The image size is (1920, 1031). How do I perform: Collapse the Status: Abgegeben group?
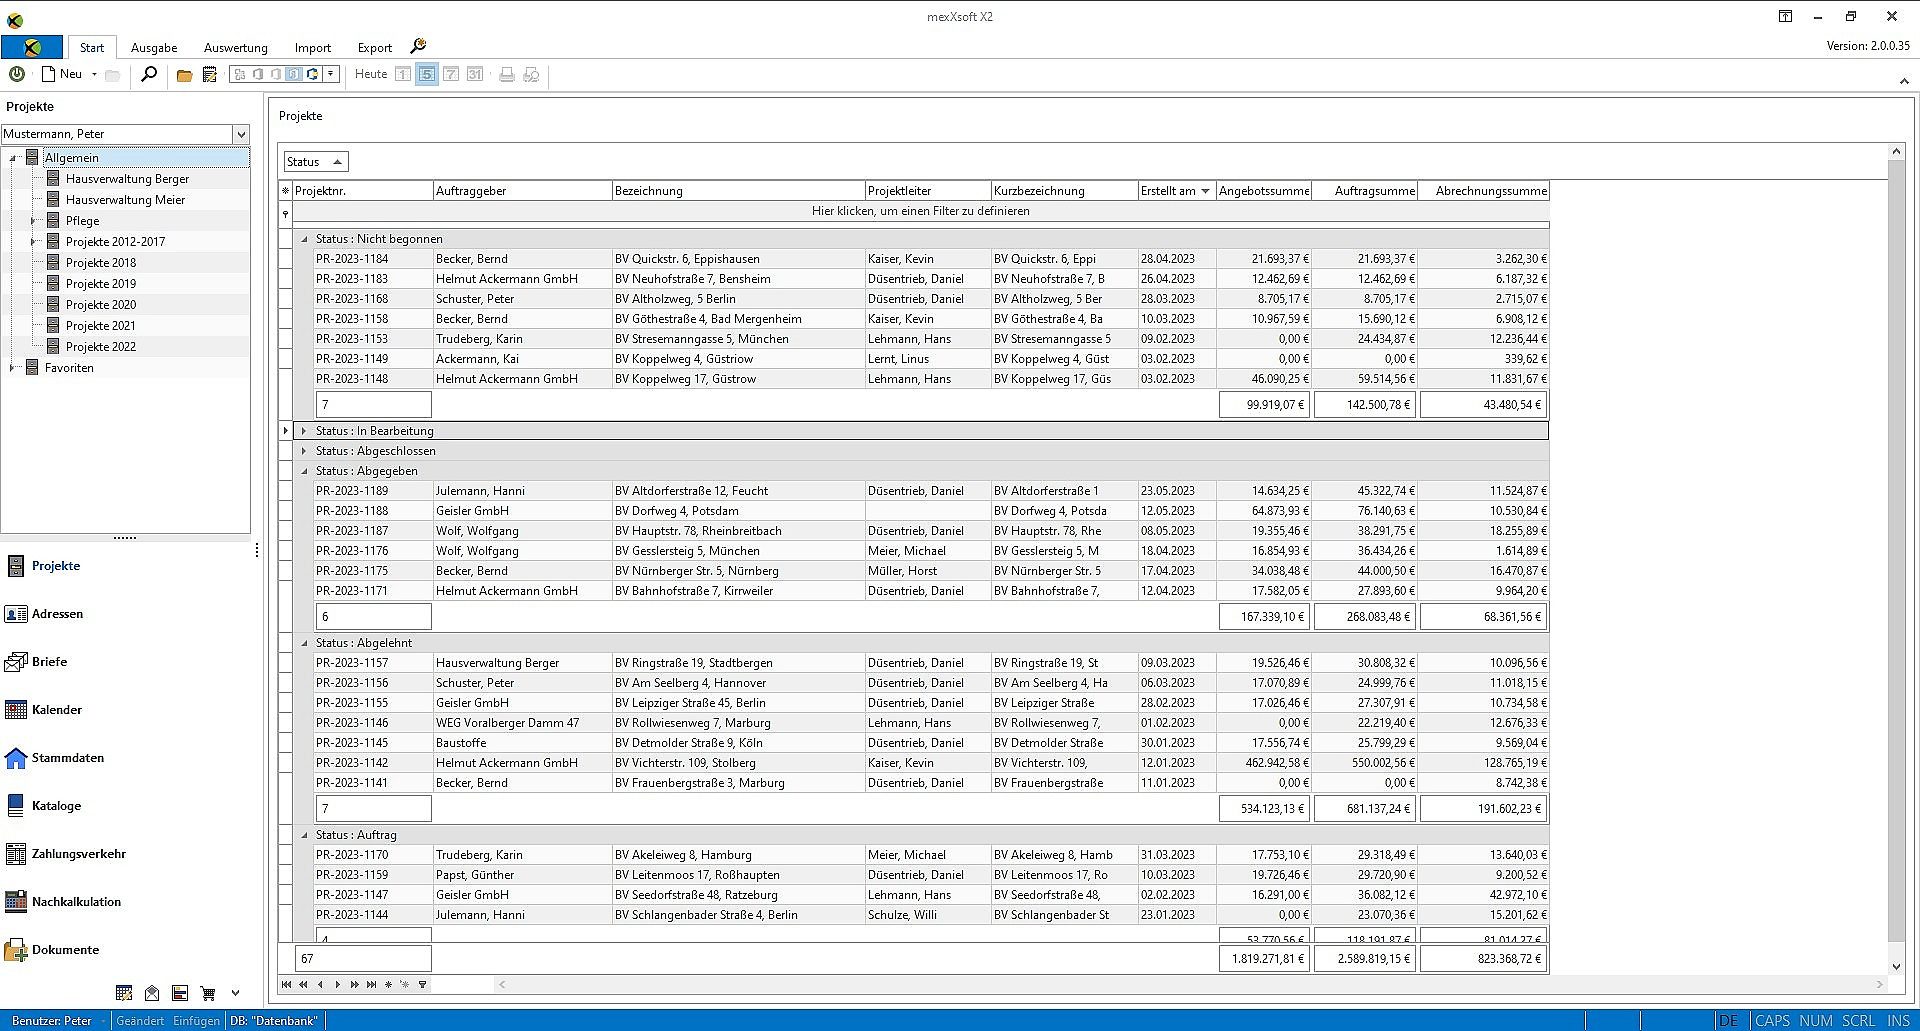305,471
